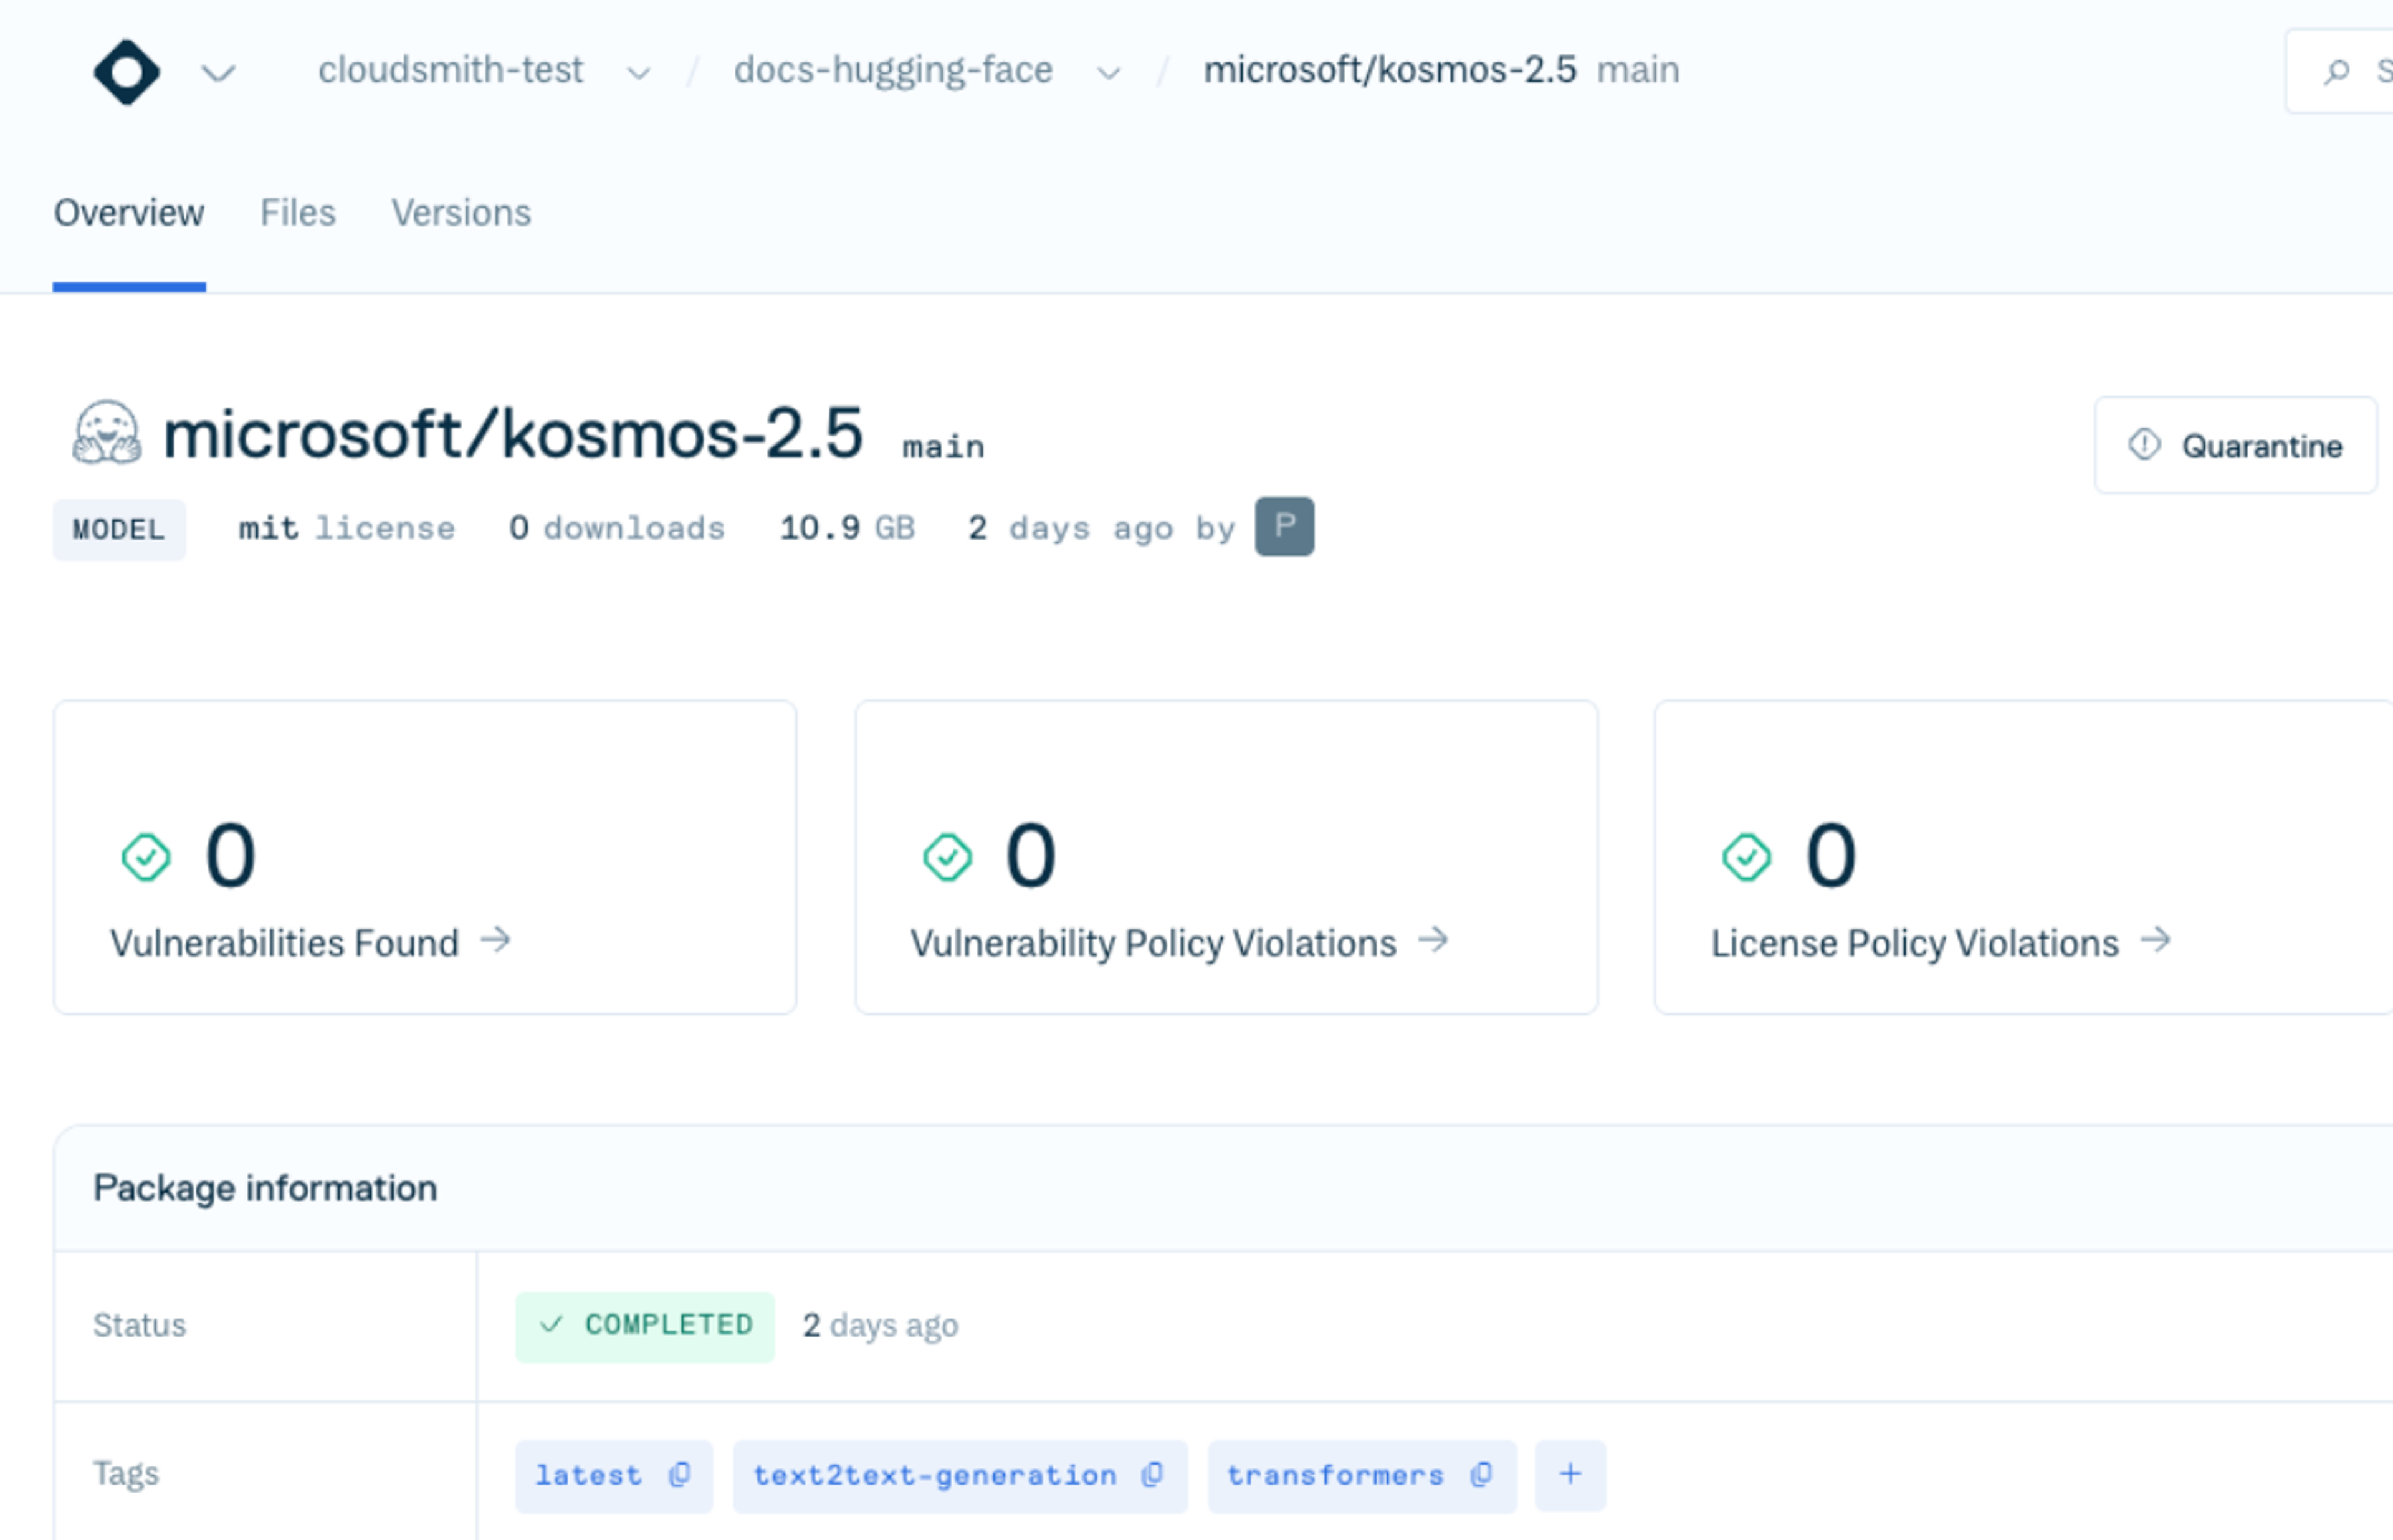The height and width of the screenshot is (1540, 2393).
Task: Copy the text2text-generation tag
Action: point(1153,1475)
